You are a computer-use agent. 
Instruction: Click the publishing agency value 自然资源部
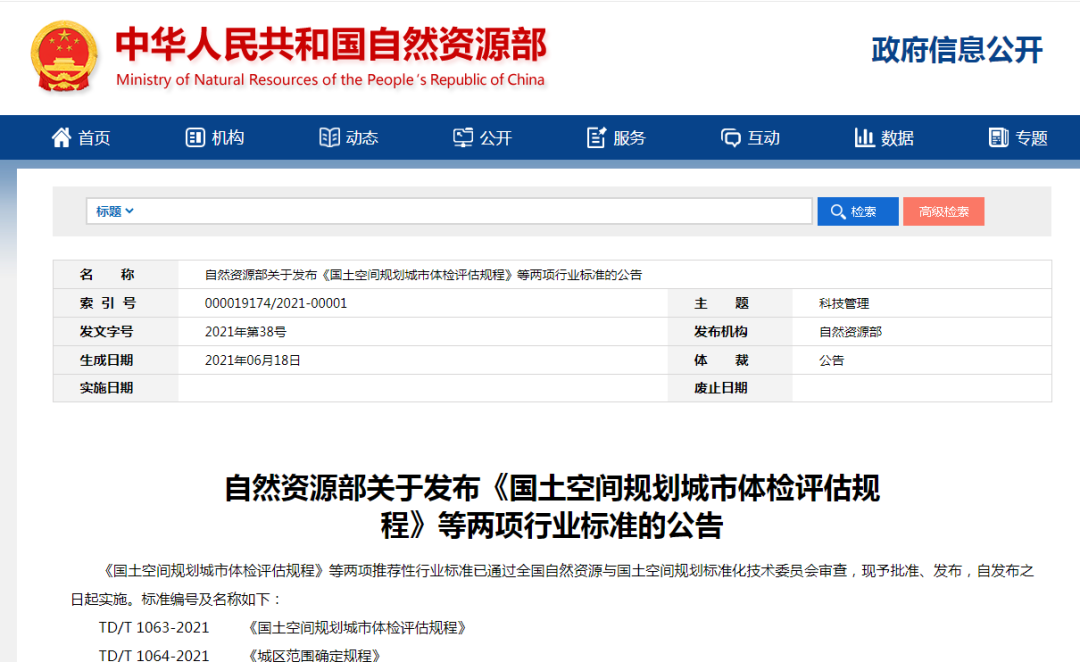(850, 332)
